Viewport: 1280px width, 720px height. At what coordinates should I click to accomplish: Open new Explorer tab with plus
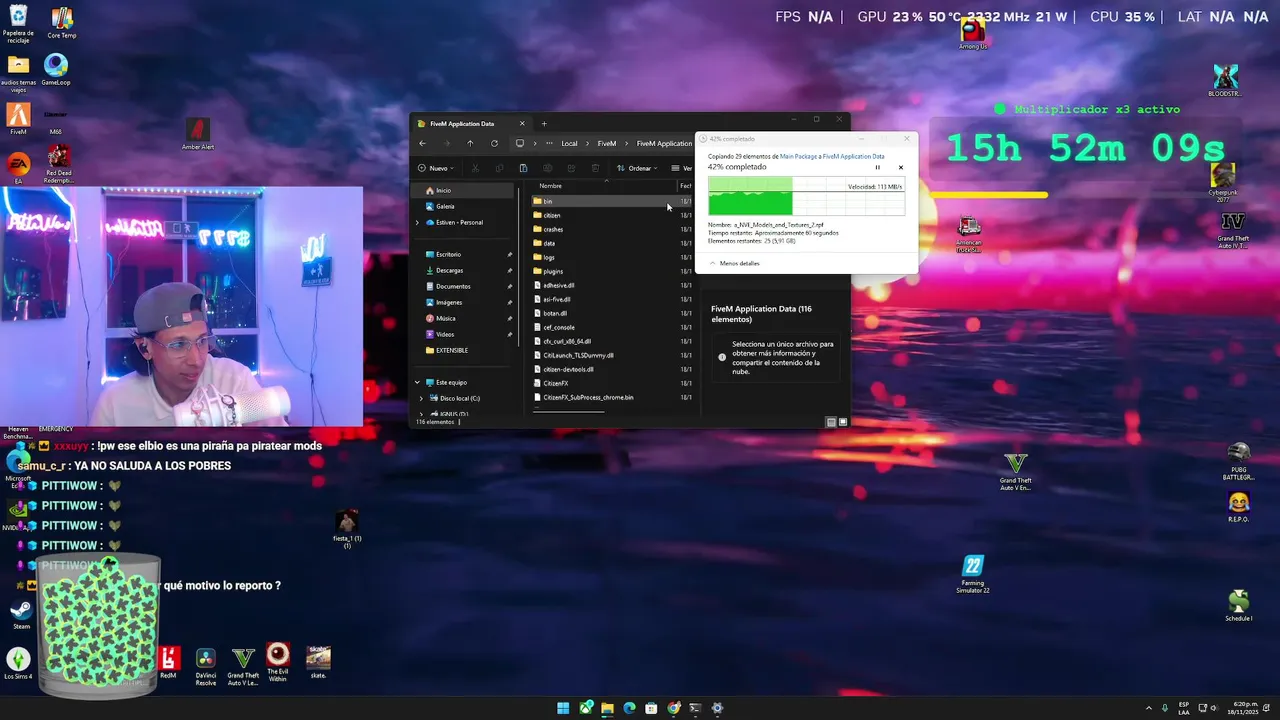coord(544,124)
